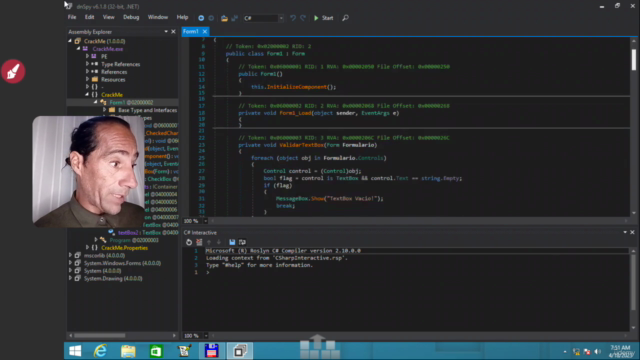Select the CrackMe namespace tree item
The width and height of the screenshot is (640, 360).
[112, 95]
